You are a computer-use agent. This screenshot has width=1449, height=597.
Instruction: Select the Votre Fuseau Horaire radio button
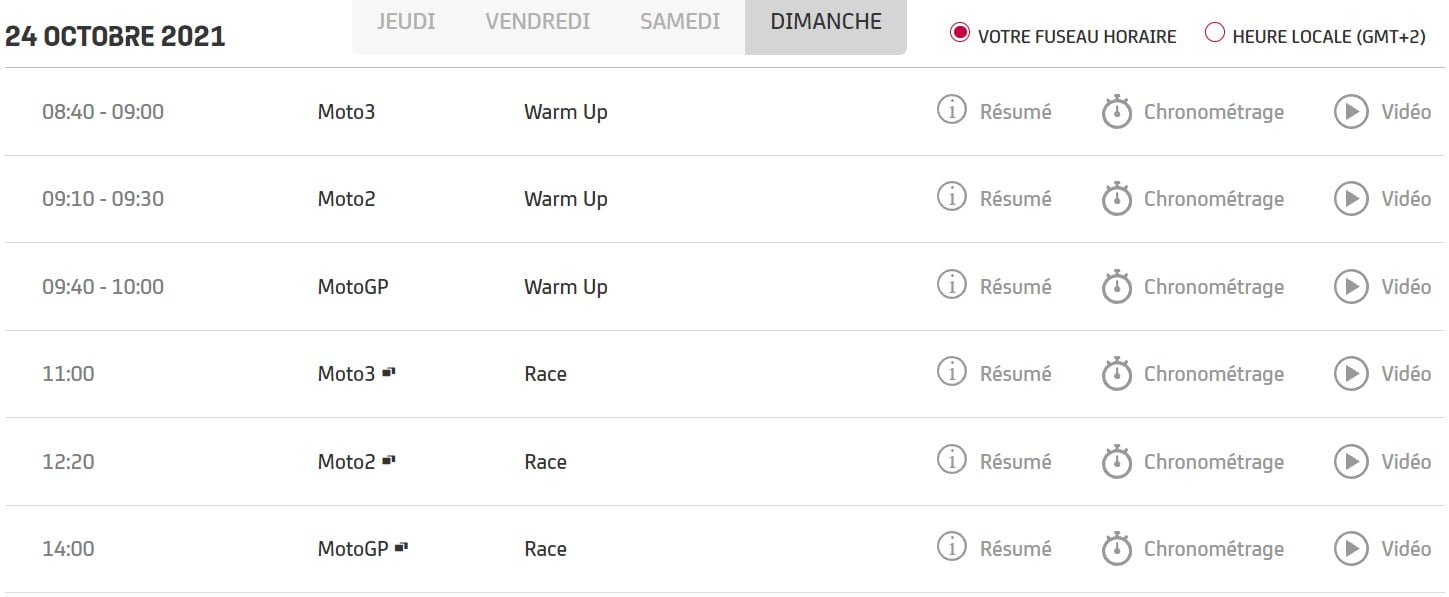960,34
